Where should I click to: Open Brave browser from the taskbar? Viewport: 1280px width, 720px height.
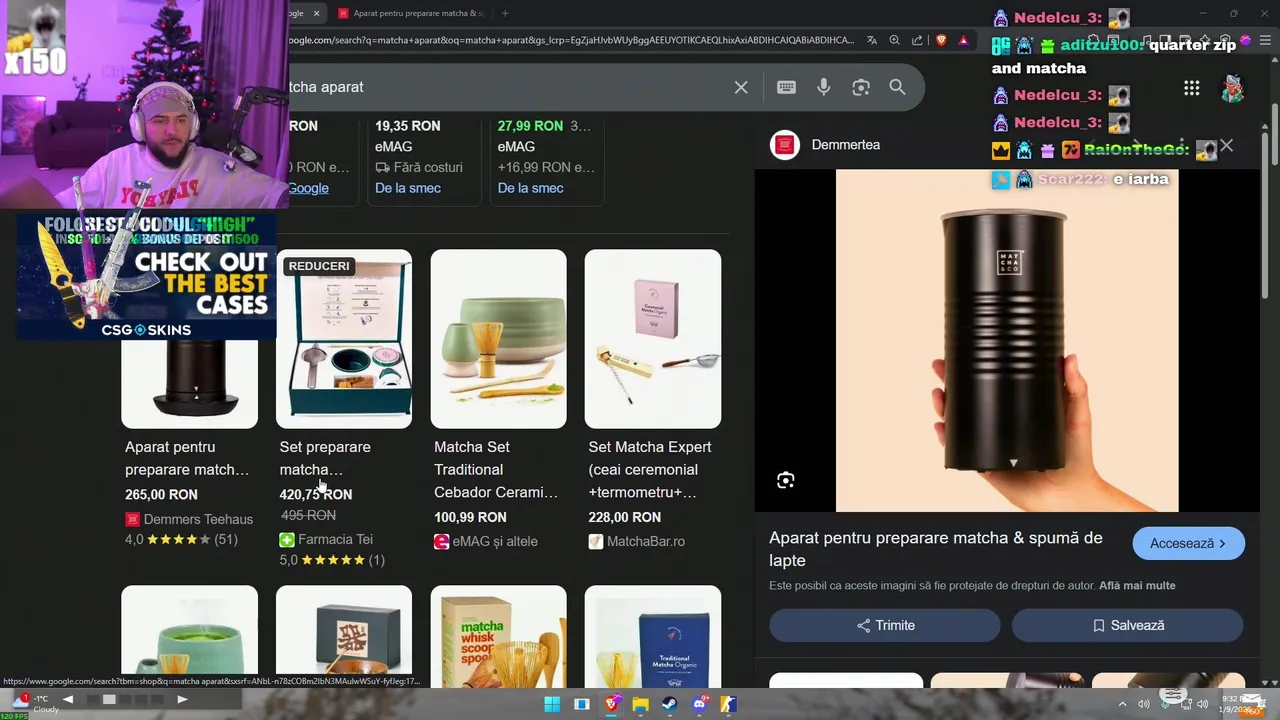coord(611,704)
